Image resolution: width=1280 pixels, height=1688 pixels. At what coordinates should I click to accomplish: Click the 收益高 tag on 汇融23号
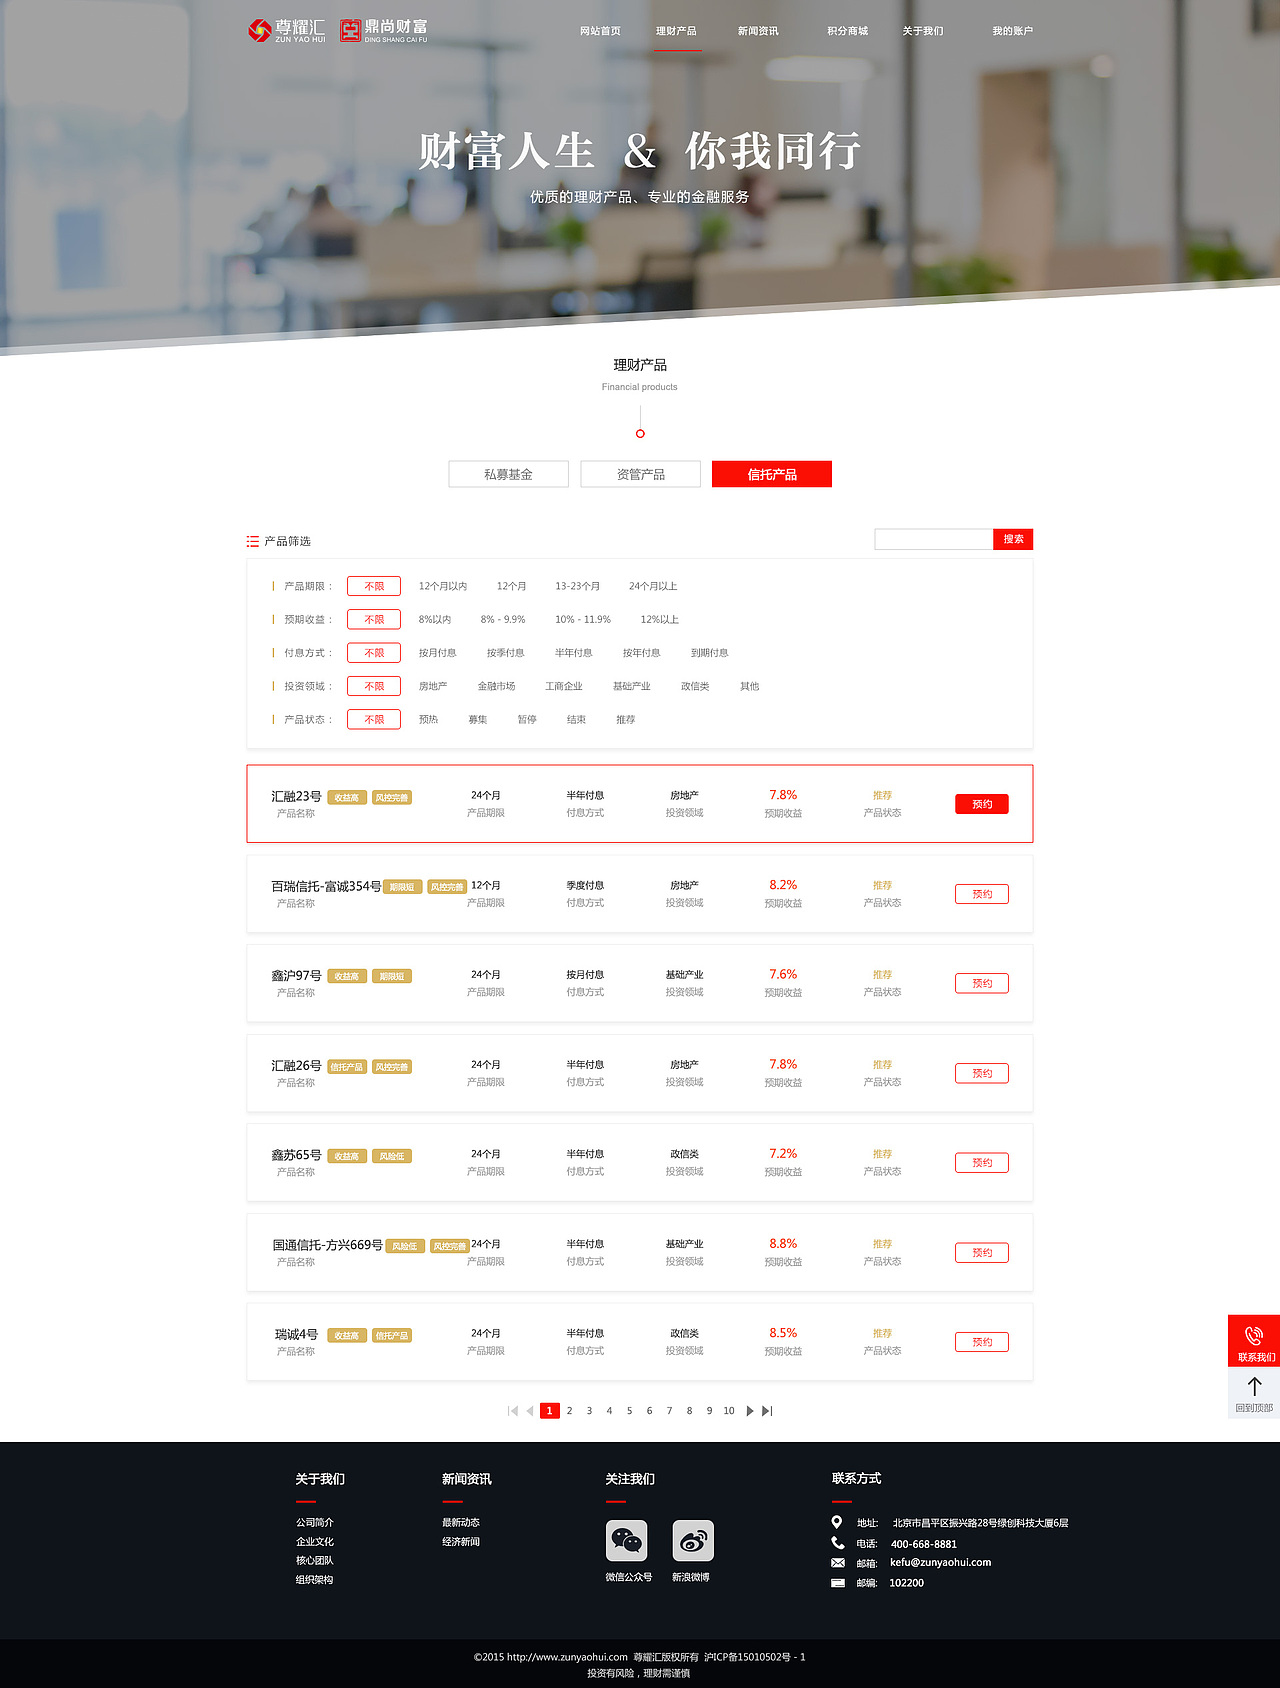click(347, 798)
